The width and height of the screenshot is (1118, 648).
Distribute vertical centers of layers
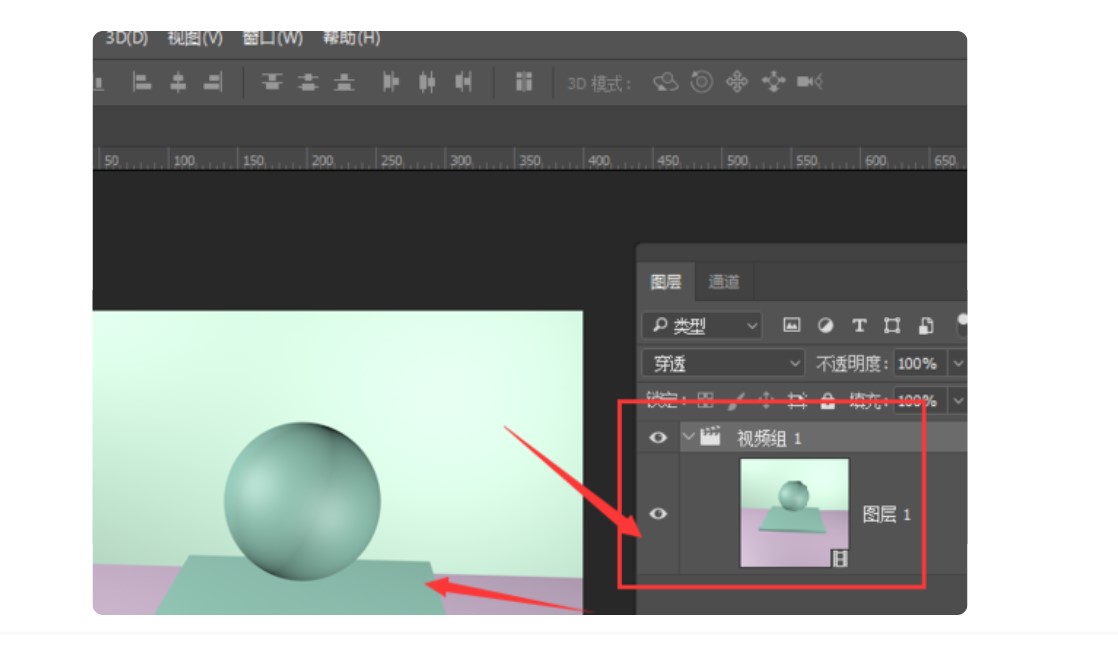click(x=308, y=83)
